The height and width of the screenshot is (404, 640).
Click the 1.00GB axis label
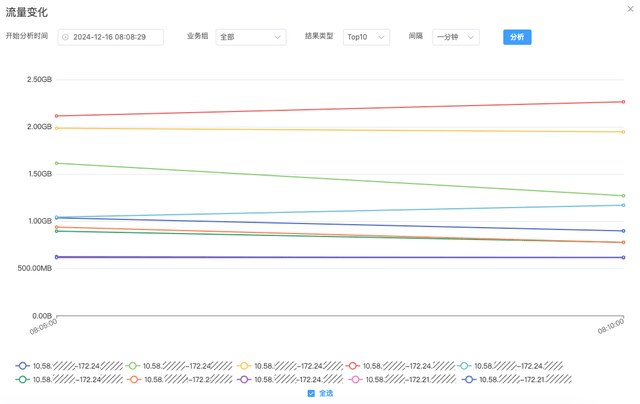tap(40, 221)
